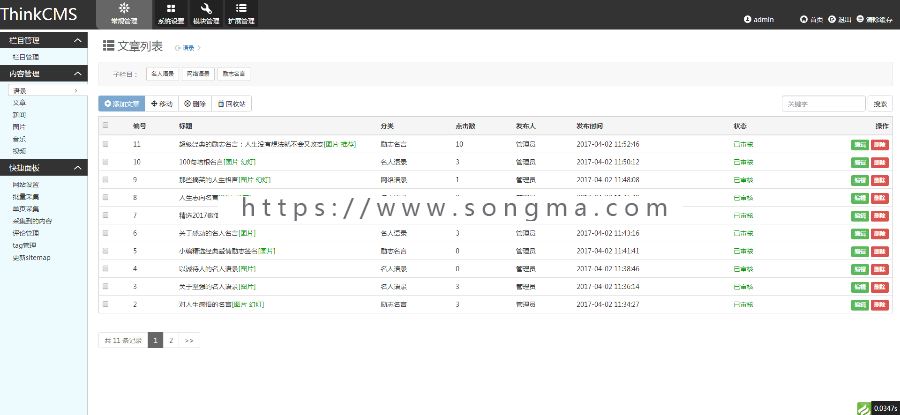Collapse the 内容管理 sidebar section
This screenshot has height=415, width=900.
click(x=77, y=73)
